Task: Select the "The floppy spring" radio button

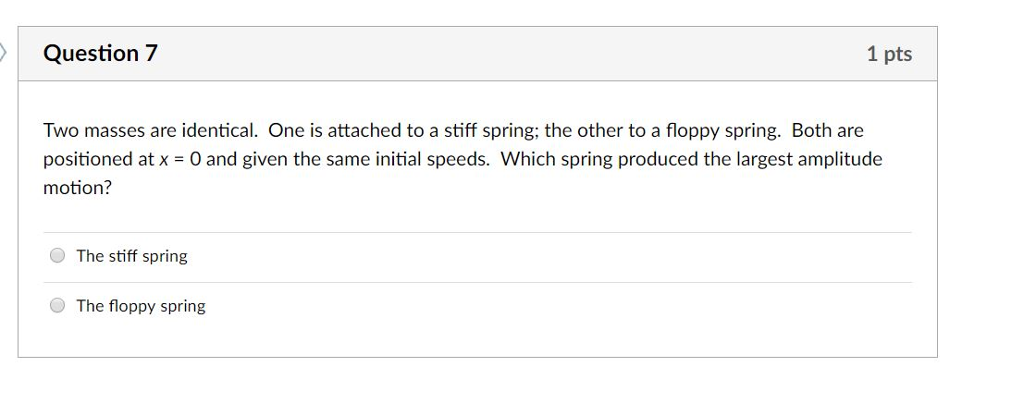Action: click(x=58, y=306)
